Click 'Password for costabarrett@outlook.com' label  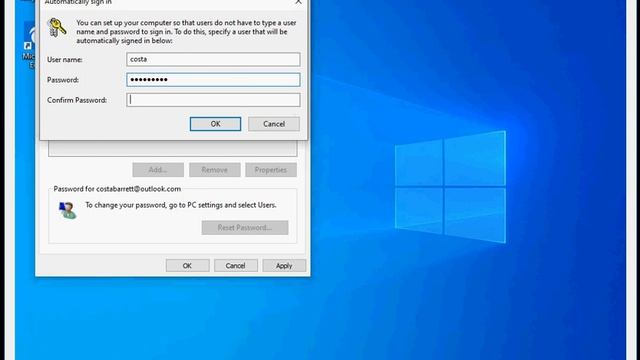(x=117, y=189)
